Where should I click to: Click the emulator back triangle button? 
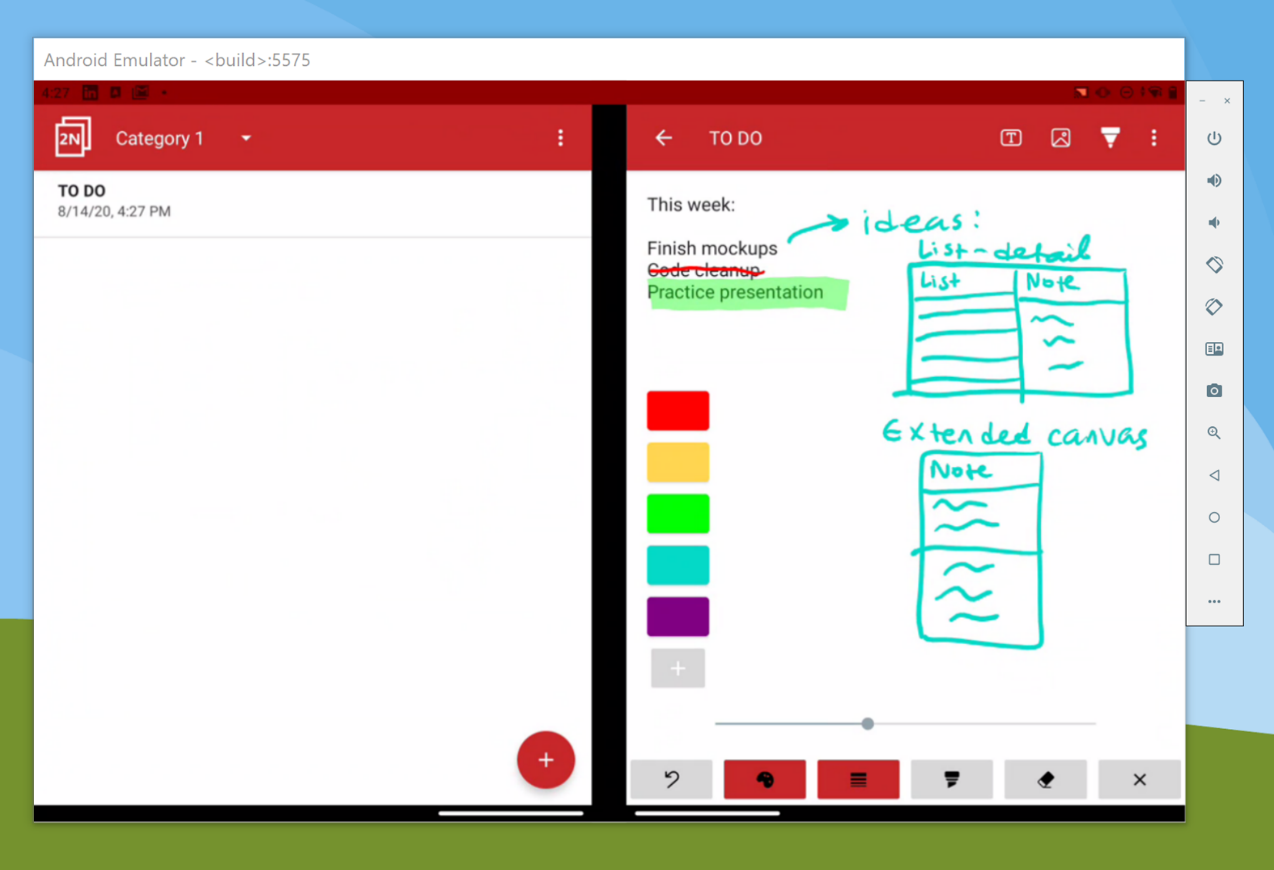tap(1214, 476)
